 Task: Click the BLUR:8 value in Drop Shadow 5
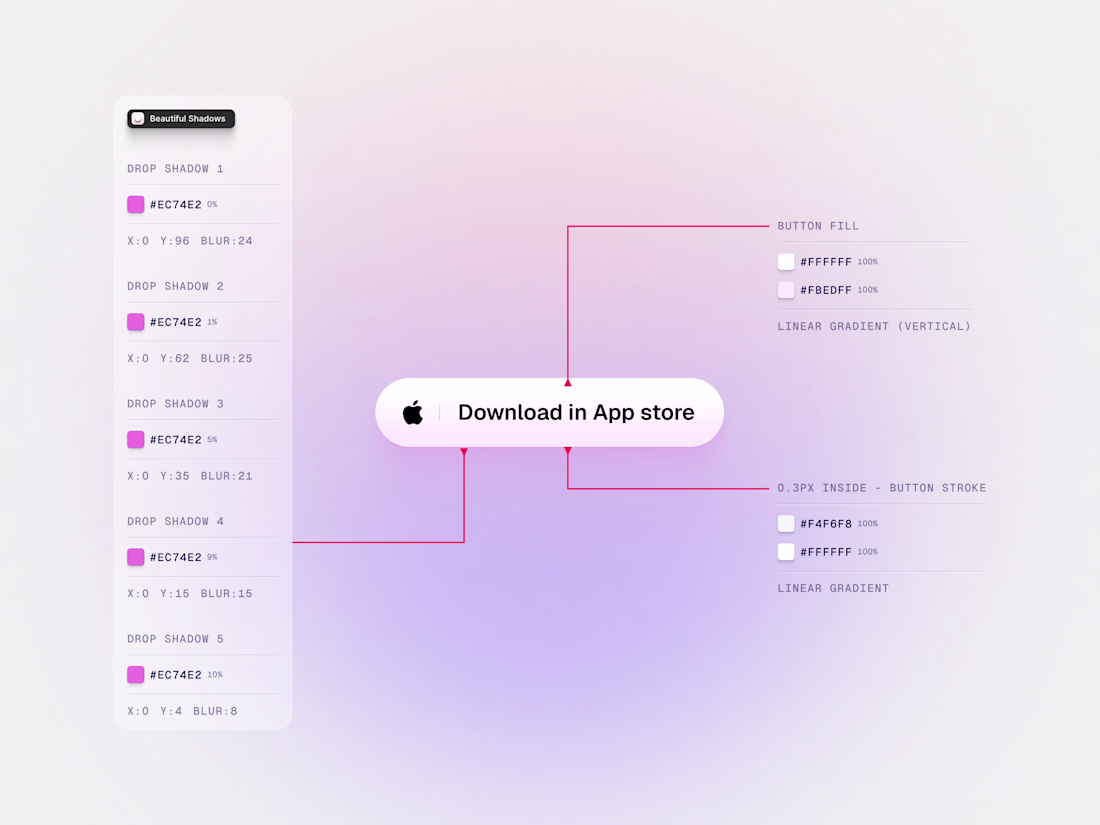click(215, 711)
